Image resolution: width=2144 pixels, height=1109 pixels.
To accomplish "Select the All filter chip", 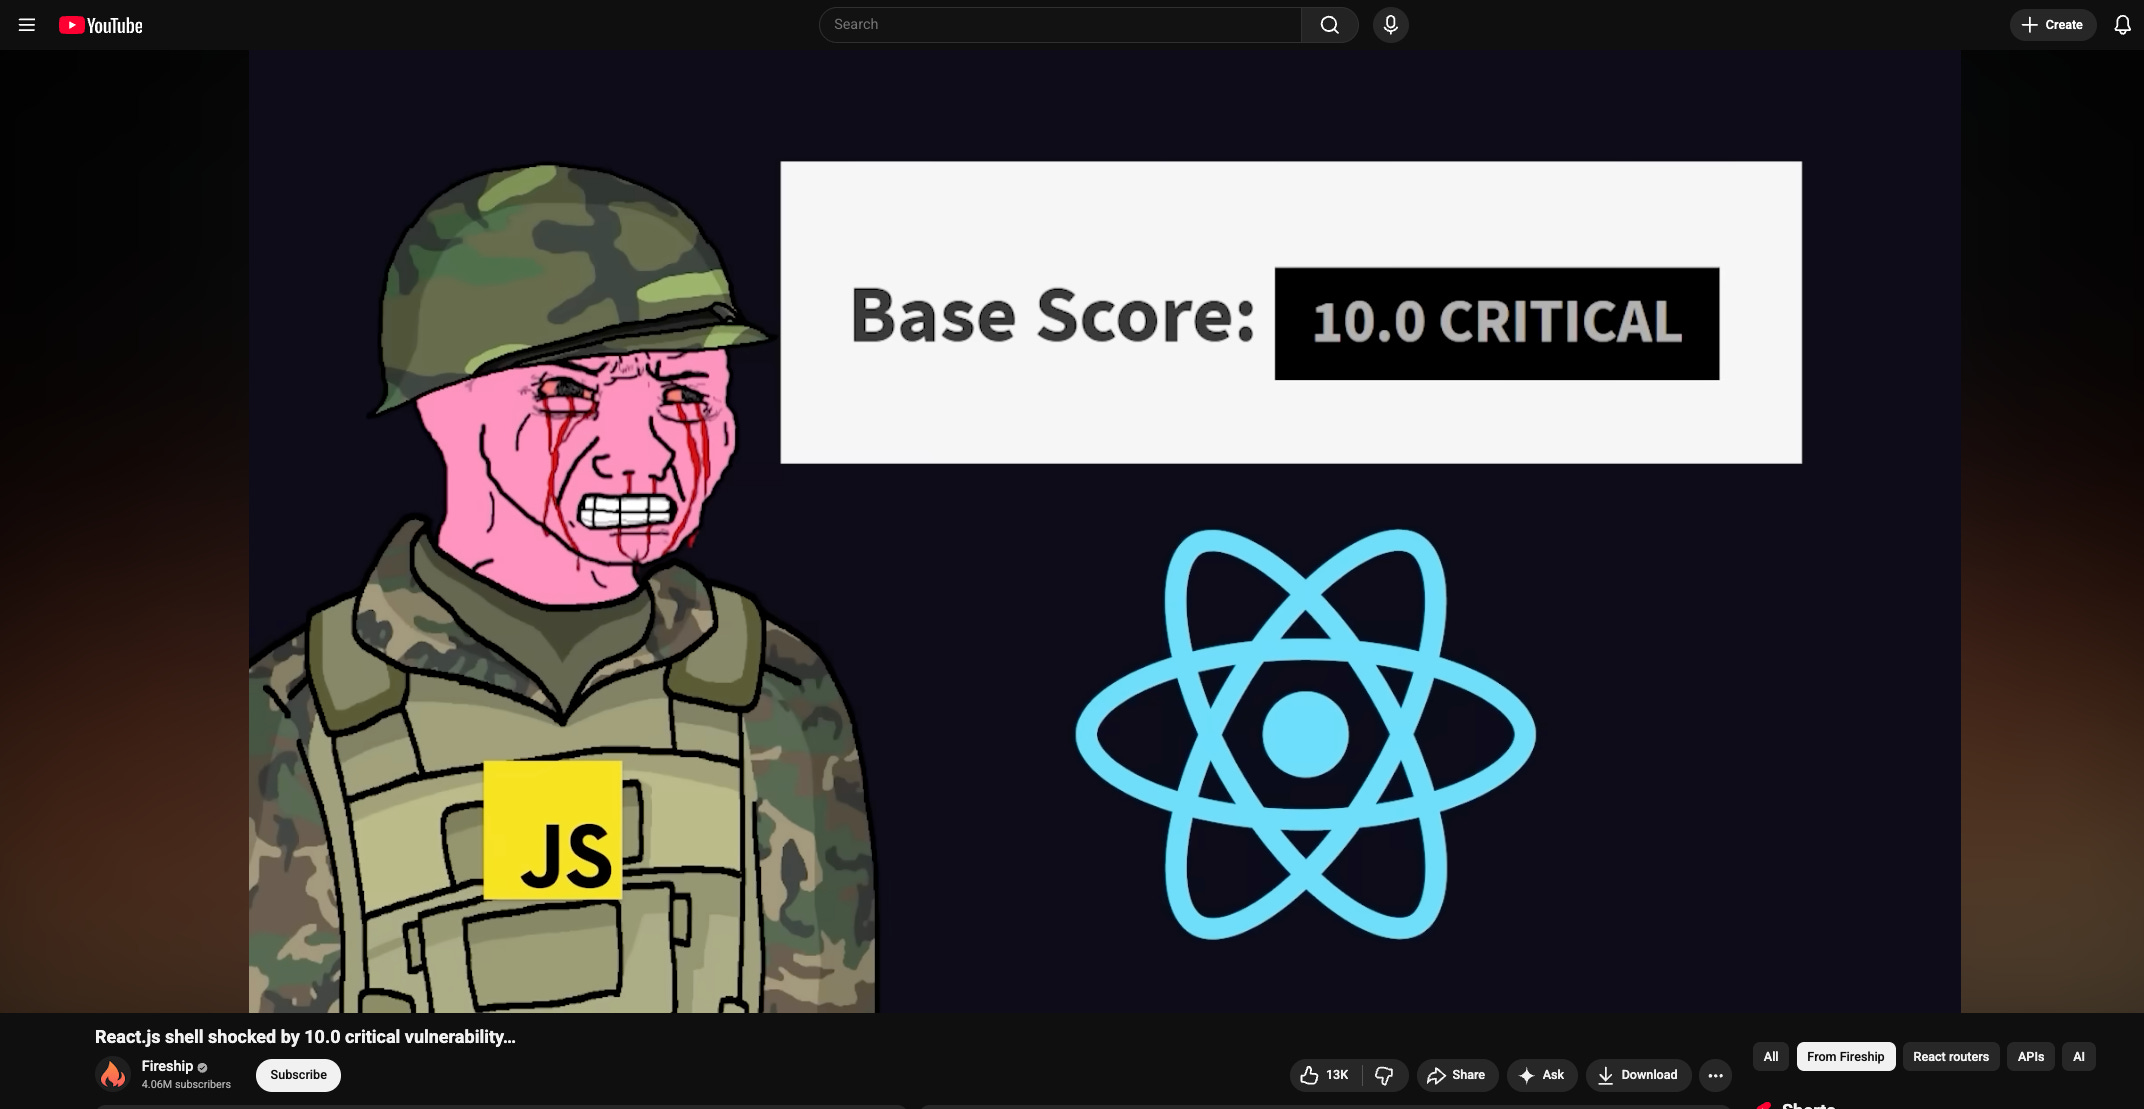I will pos(1770,1056).
